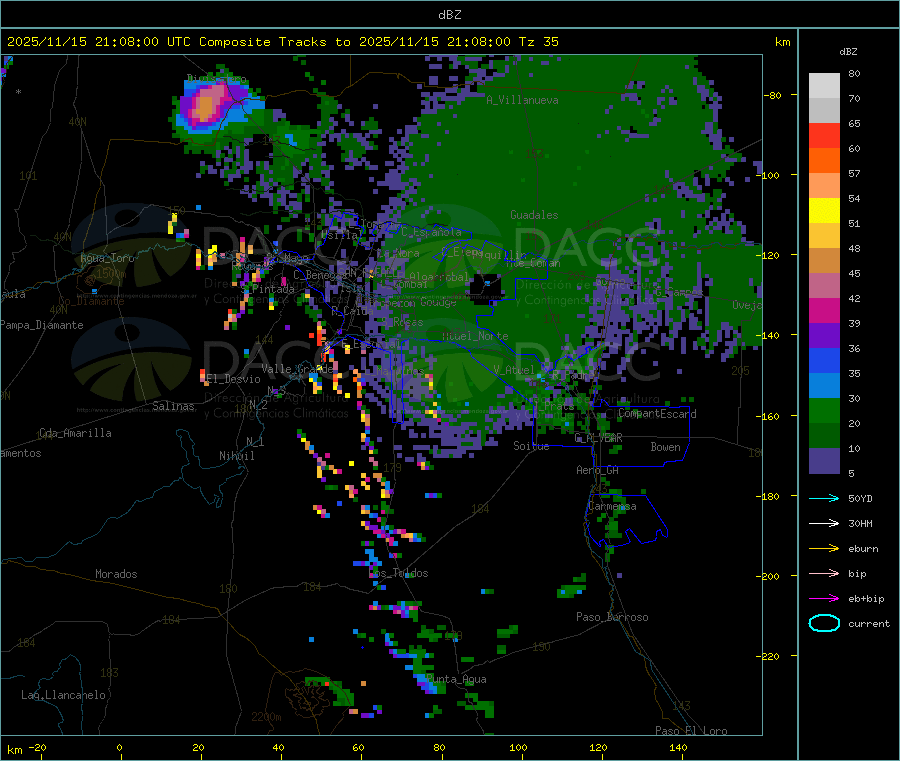
Task: Click the 'Punta_Agua' map label
Action: pos(456,679)
